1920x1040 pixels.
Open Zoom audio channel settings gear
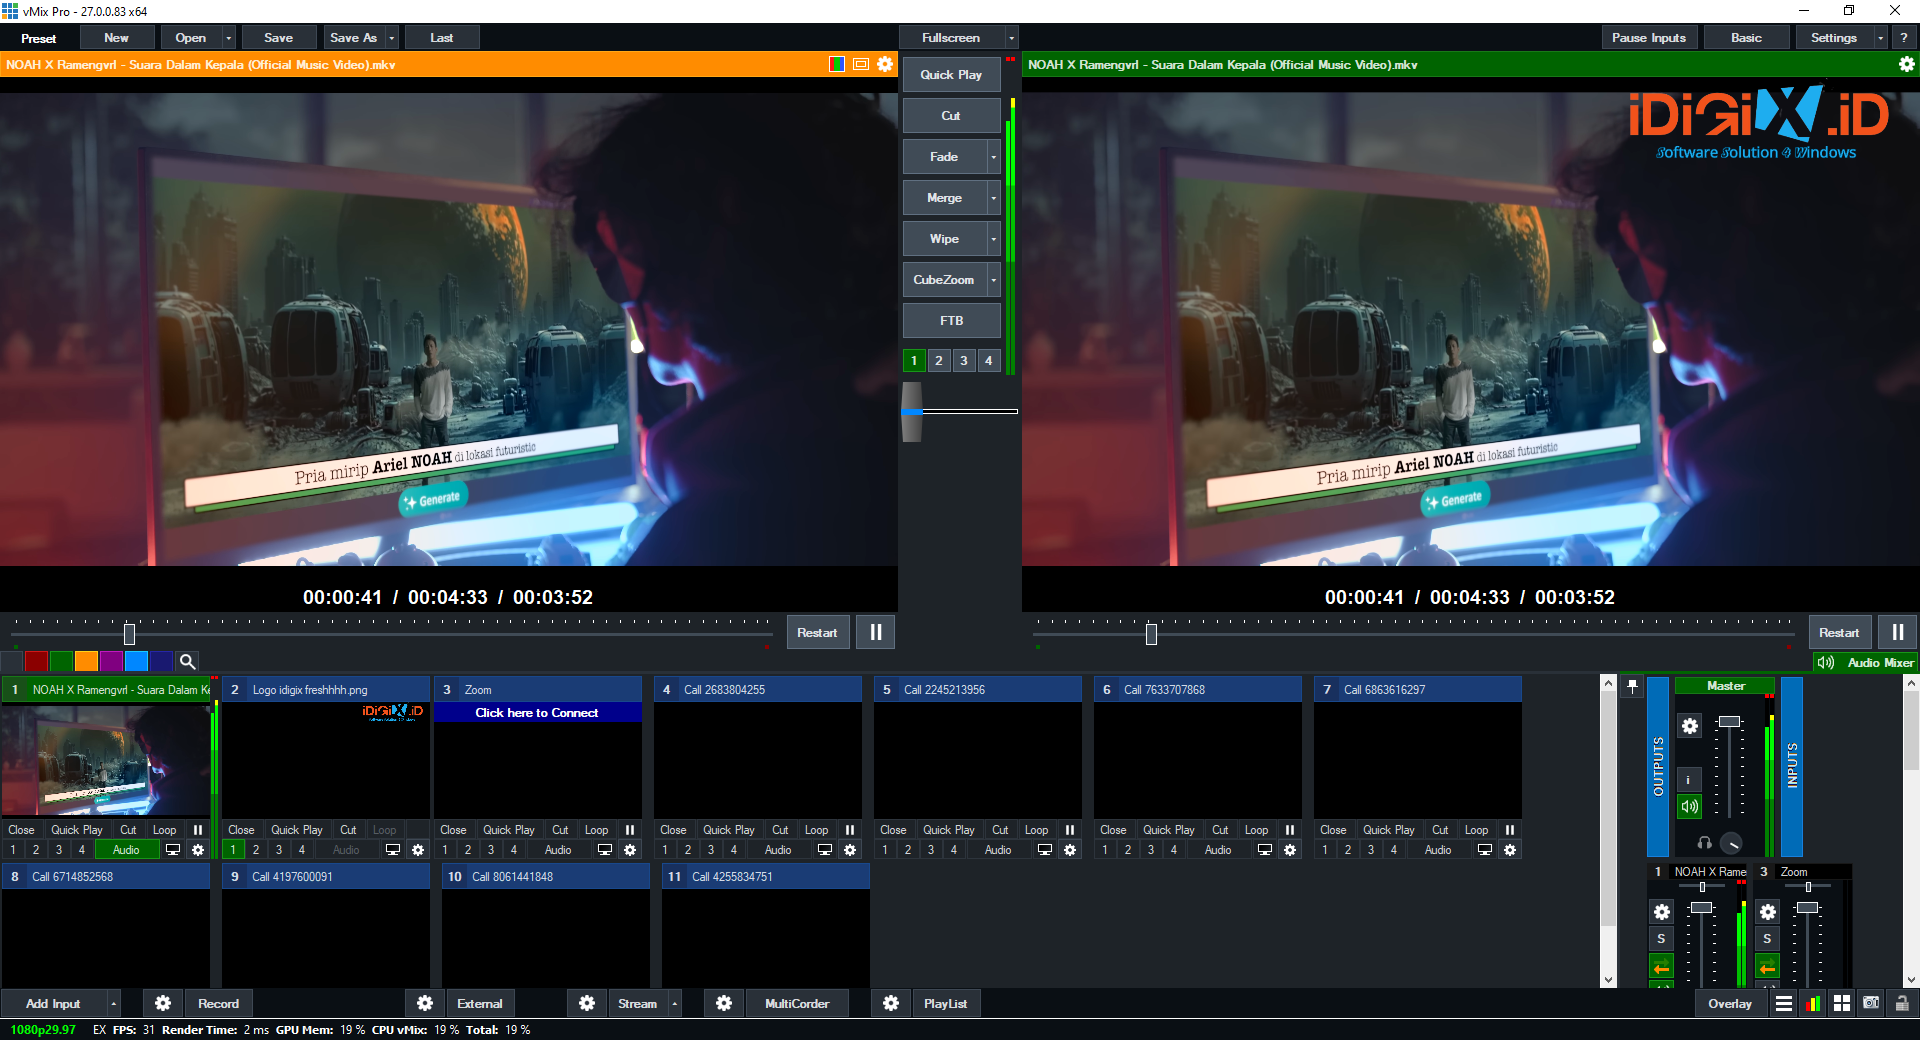(1768, 912)
